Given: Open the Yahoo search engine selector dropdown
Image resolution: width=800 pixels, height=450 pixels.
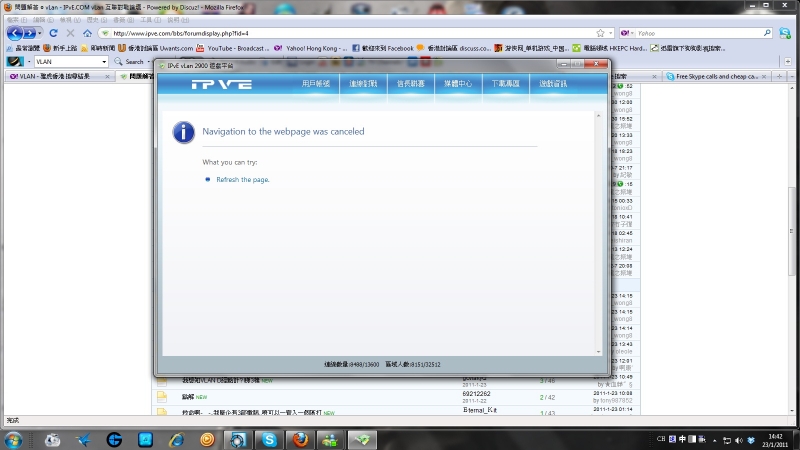Looking at the screenshot, I should pyautogui.click(x=627, y=33).
